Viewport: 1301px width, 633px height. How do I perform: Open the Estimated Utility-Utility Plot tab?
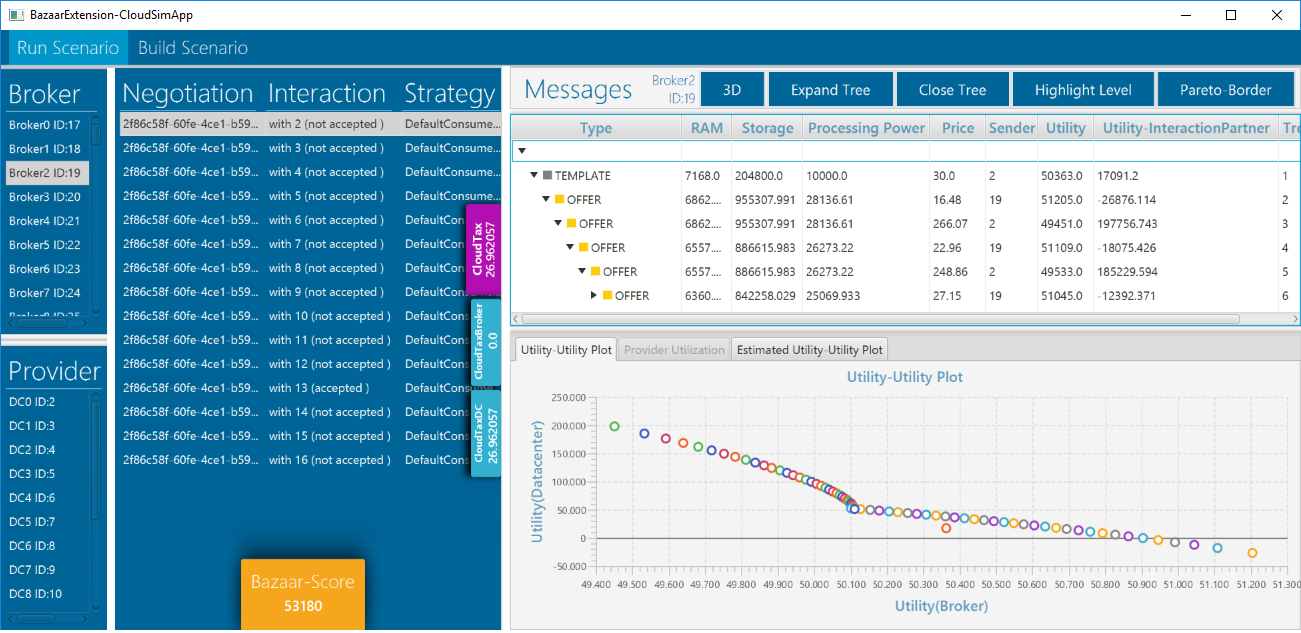pos(809,350)
